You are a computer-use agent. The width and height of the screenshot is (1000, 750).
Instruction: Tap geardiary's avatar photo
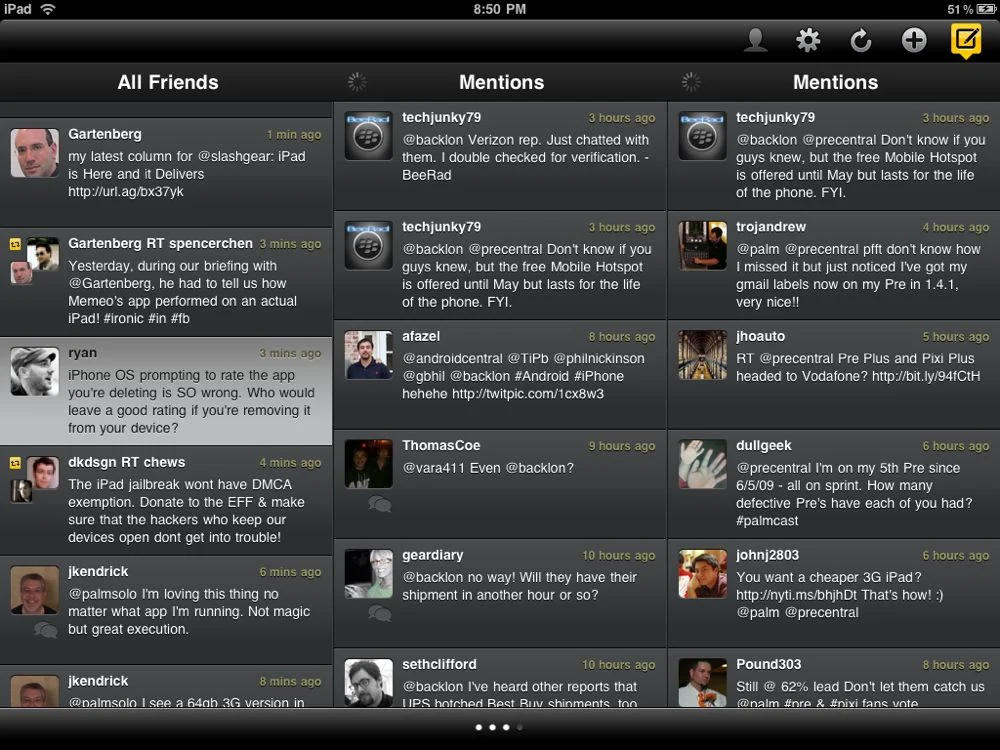coord(369,573)
